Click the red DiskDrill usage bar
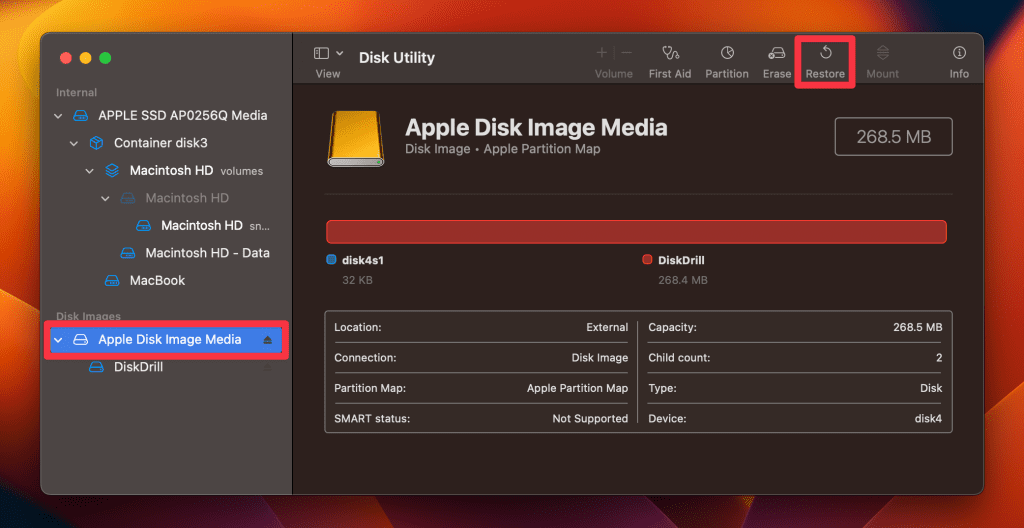Image resolution: width=1024 pixels, height=528 pixels. tap(636, 231)
